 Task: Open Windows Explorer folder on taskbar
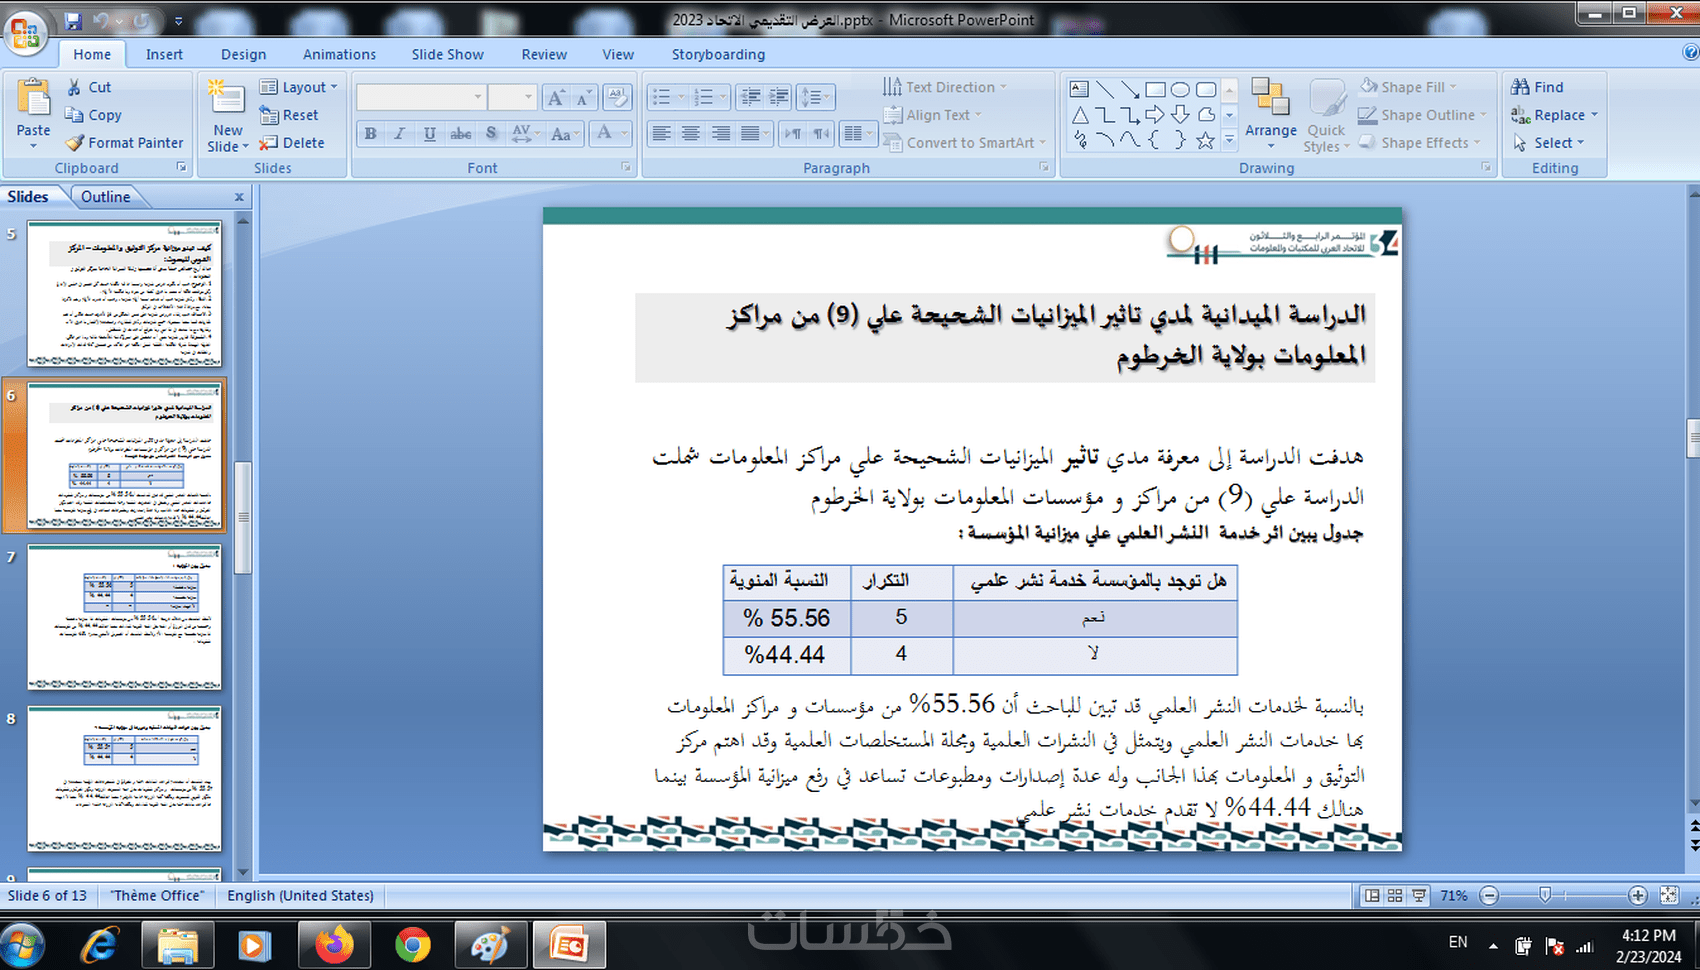[x=178, y=945]
